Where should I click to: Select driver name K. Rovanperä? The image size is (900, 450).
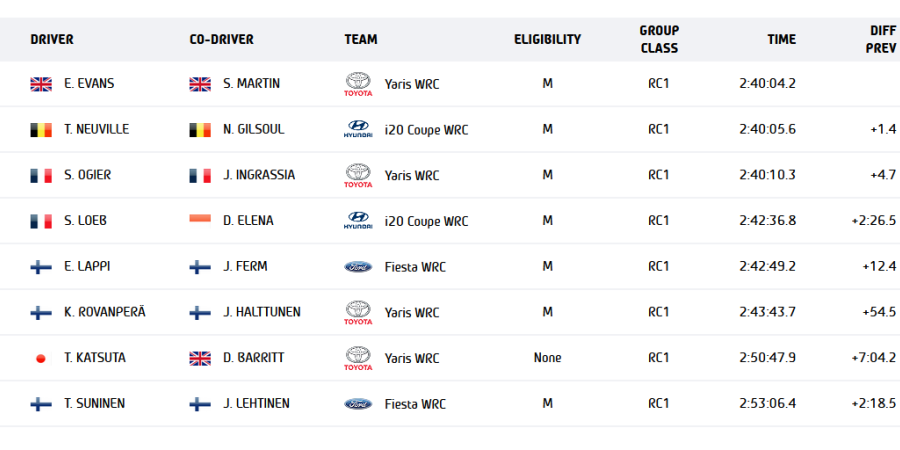pyautogui.click(x=104, y=313)
